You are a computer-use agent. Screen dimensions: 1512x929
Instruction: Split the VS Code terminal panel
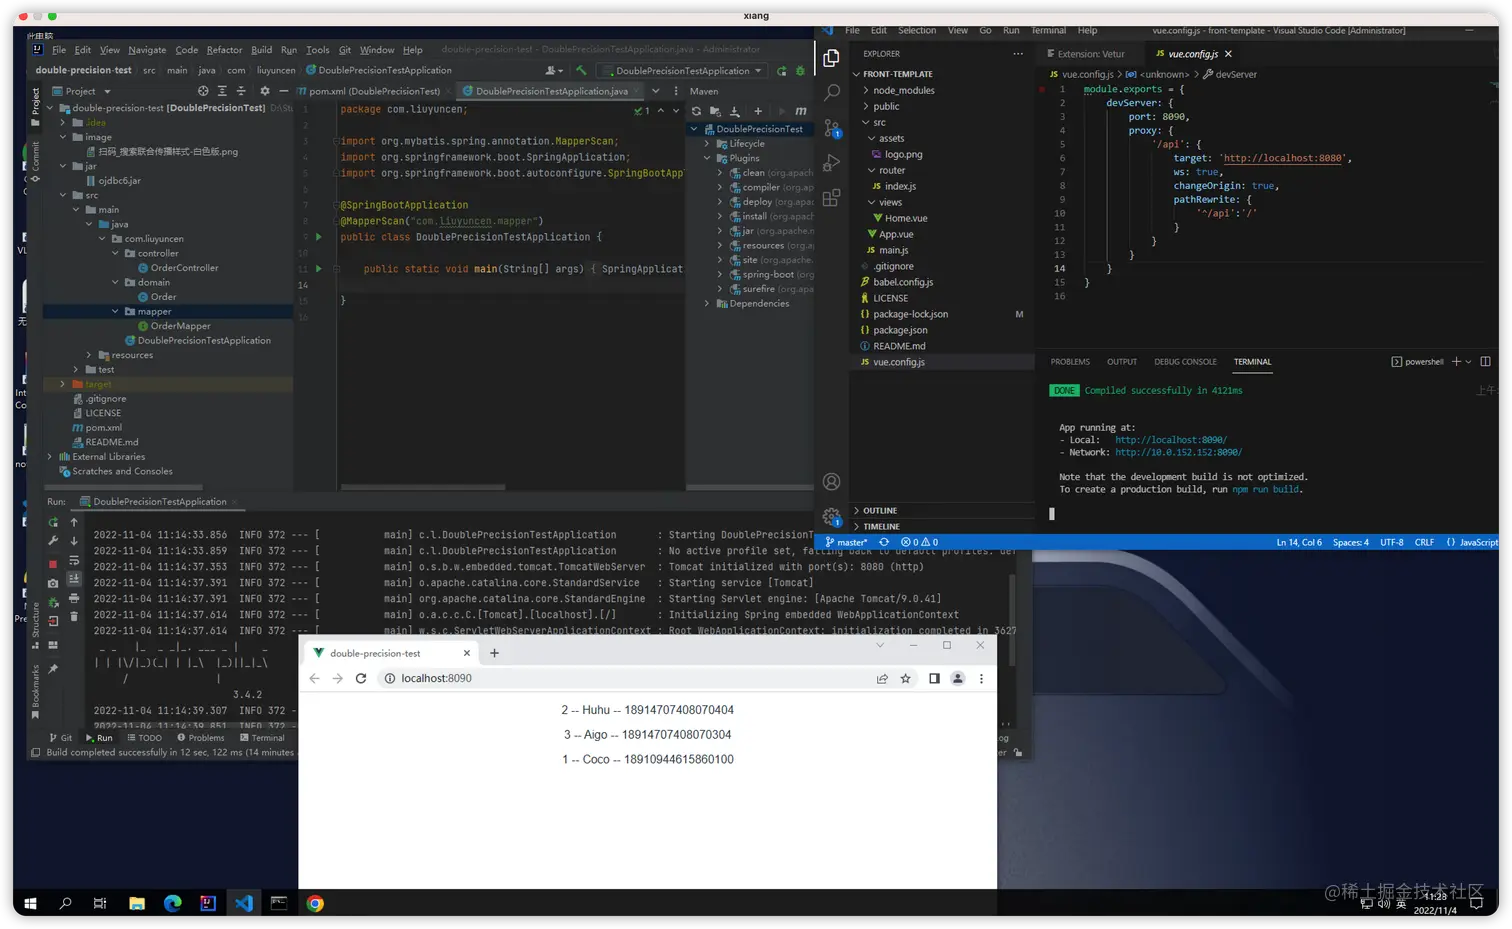click(x=1485, y=362)
